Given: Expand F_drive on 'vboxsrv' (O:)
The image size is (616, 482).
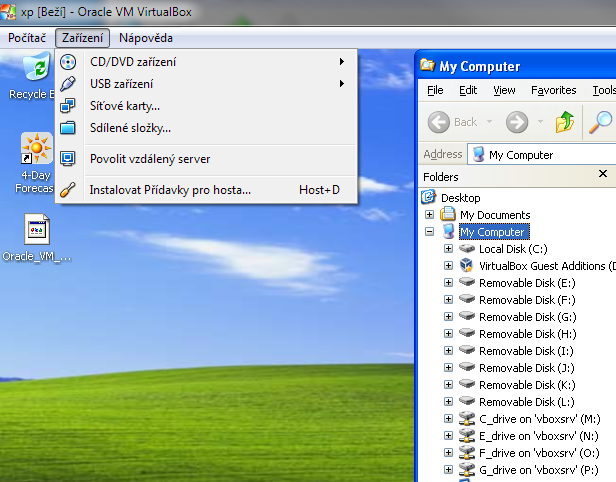Looking at the screenshot, I should 448,453.
